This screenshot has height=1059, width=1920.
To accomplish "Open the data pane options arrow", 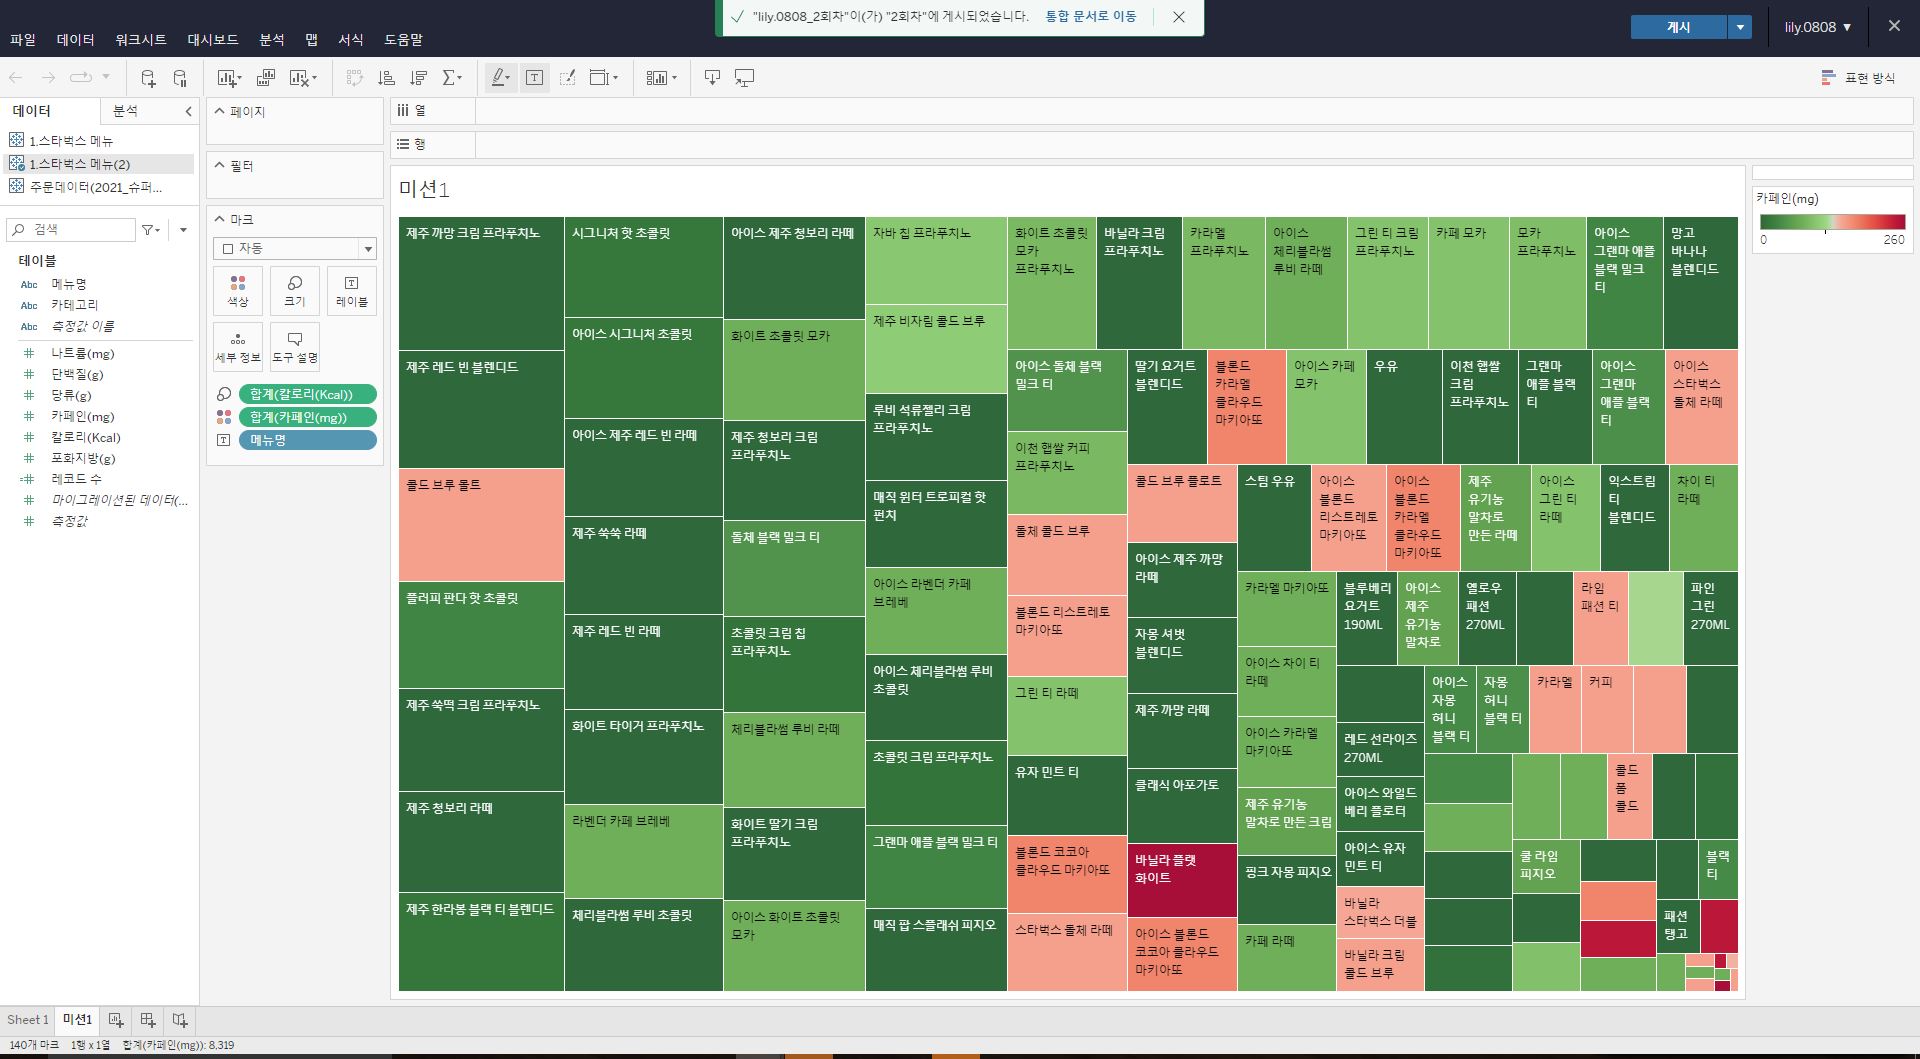I will point(183,230).
